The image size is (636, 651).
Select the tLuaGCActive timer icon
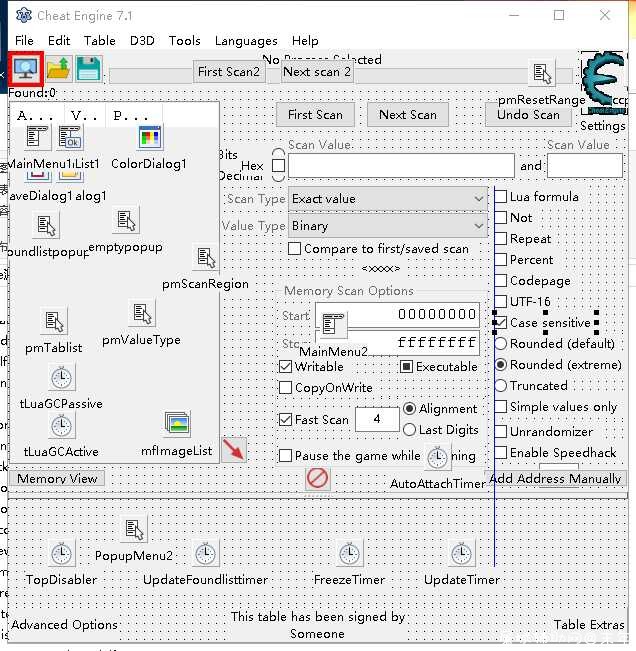[61, 426]
